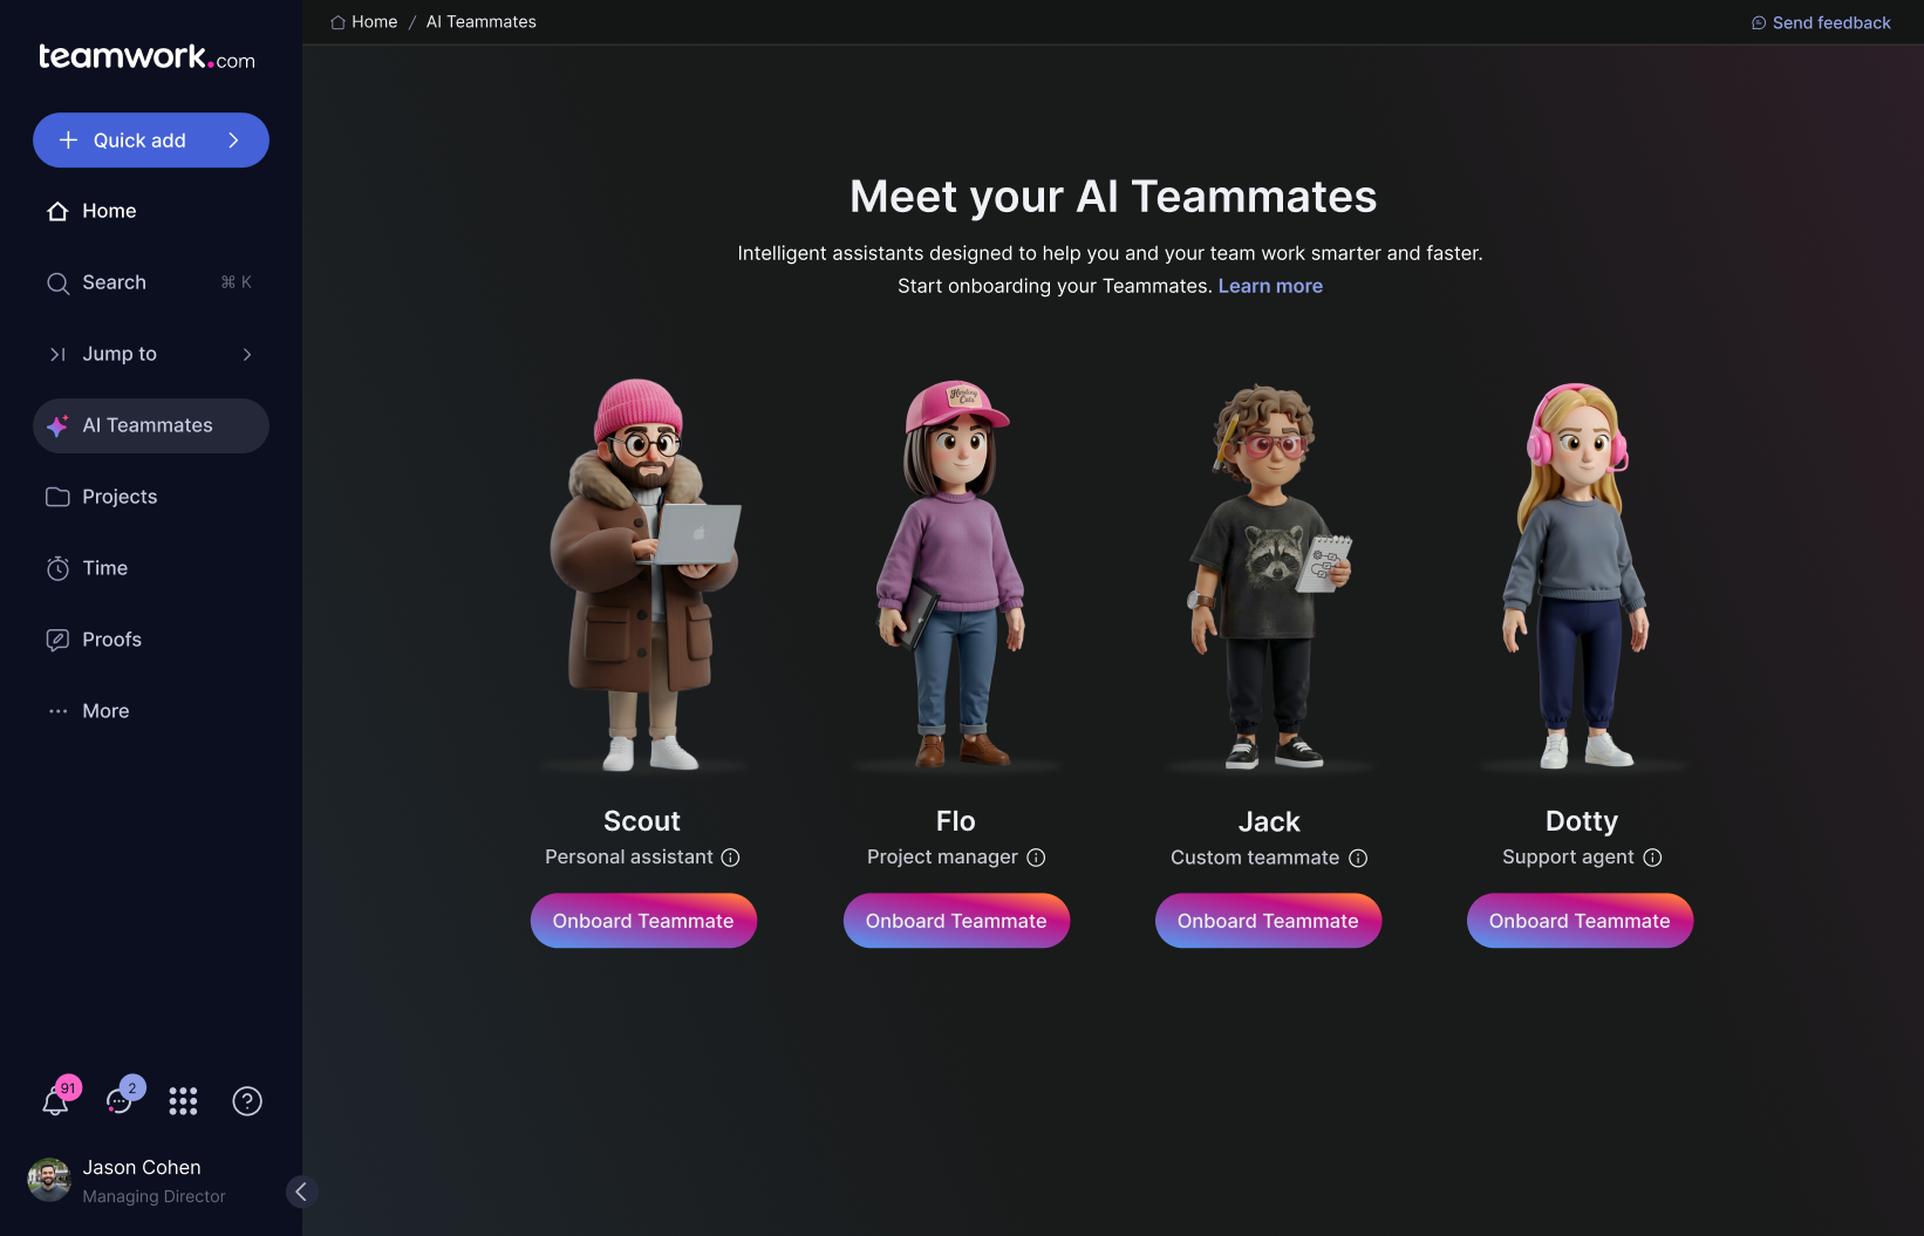Viewport: 1924px width, 1236px height.
Task: Click the Jack name heading
Action: (x=1269, y=822)
